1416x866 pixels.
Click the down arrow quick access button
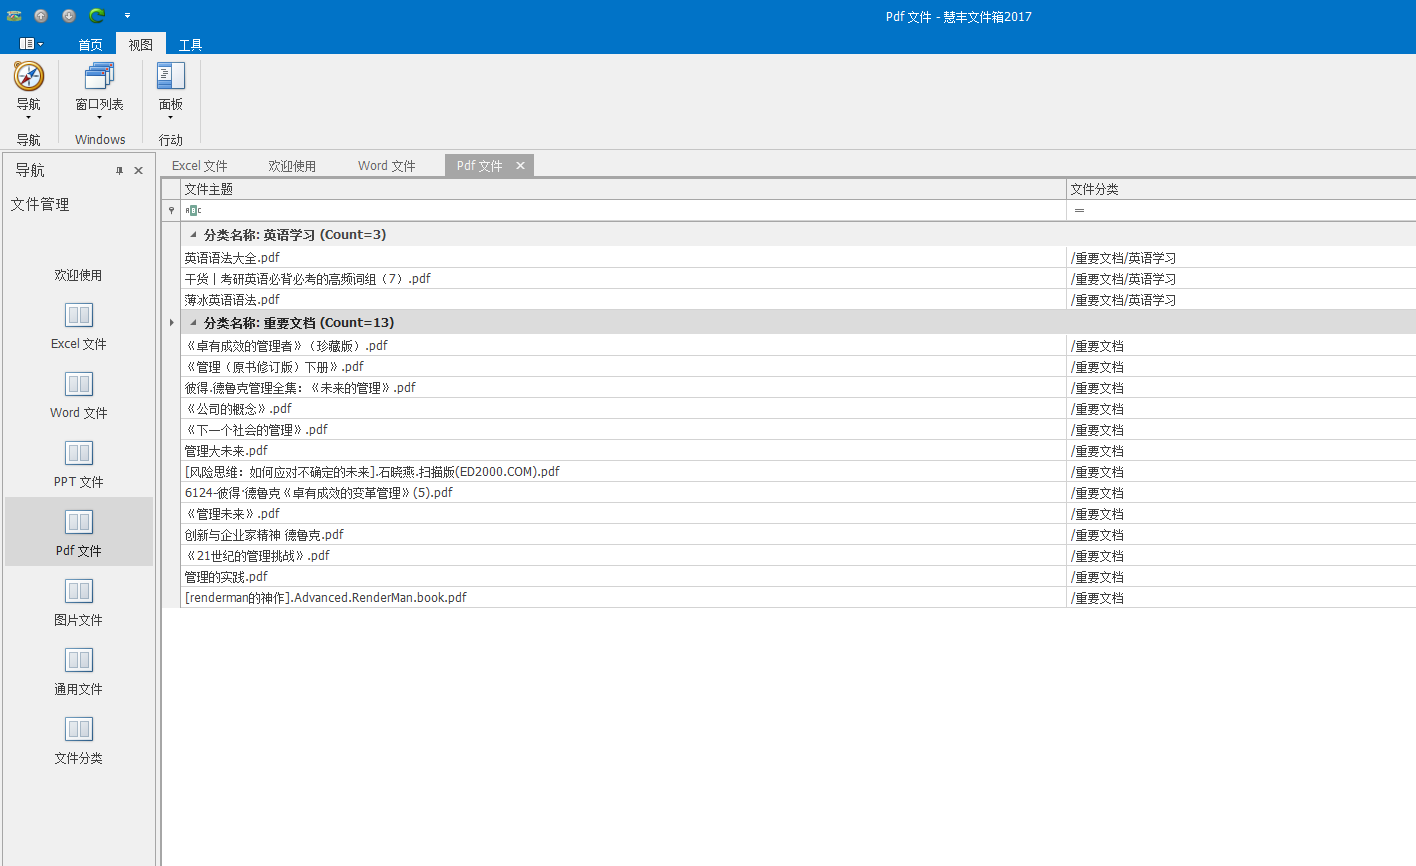tap(69, 16)
